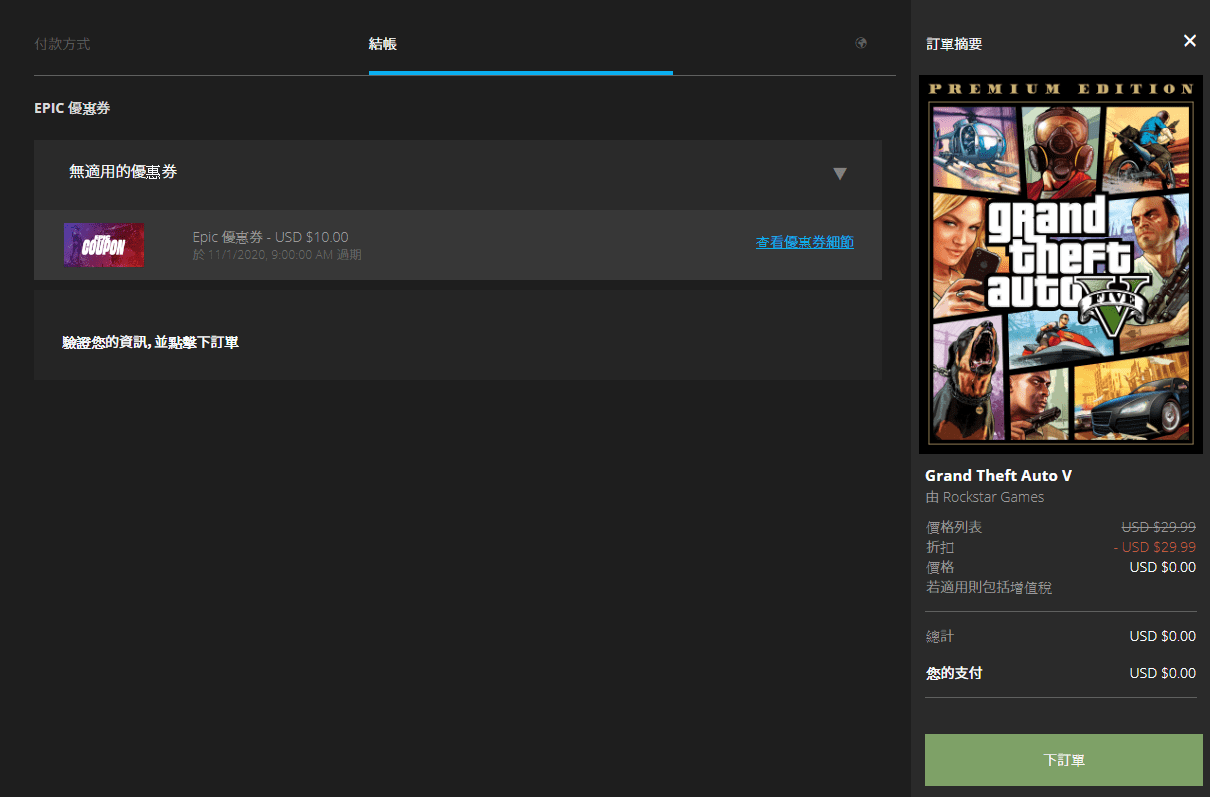Viewport: 1210px width, 797px height.
Task: Open the 查看優惠券細節 link
Action: (x=805, y=243)
